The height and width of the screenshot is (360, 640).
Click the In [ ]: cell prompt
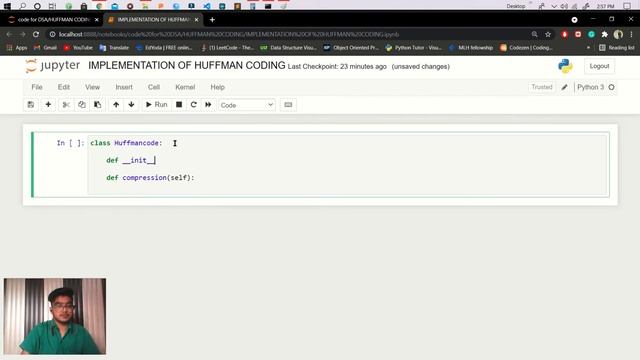pos(70,143)
